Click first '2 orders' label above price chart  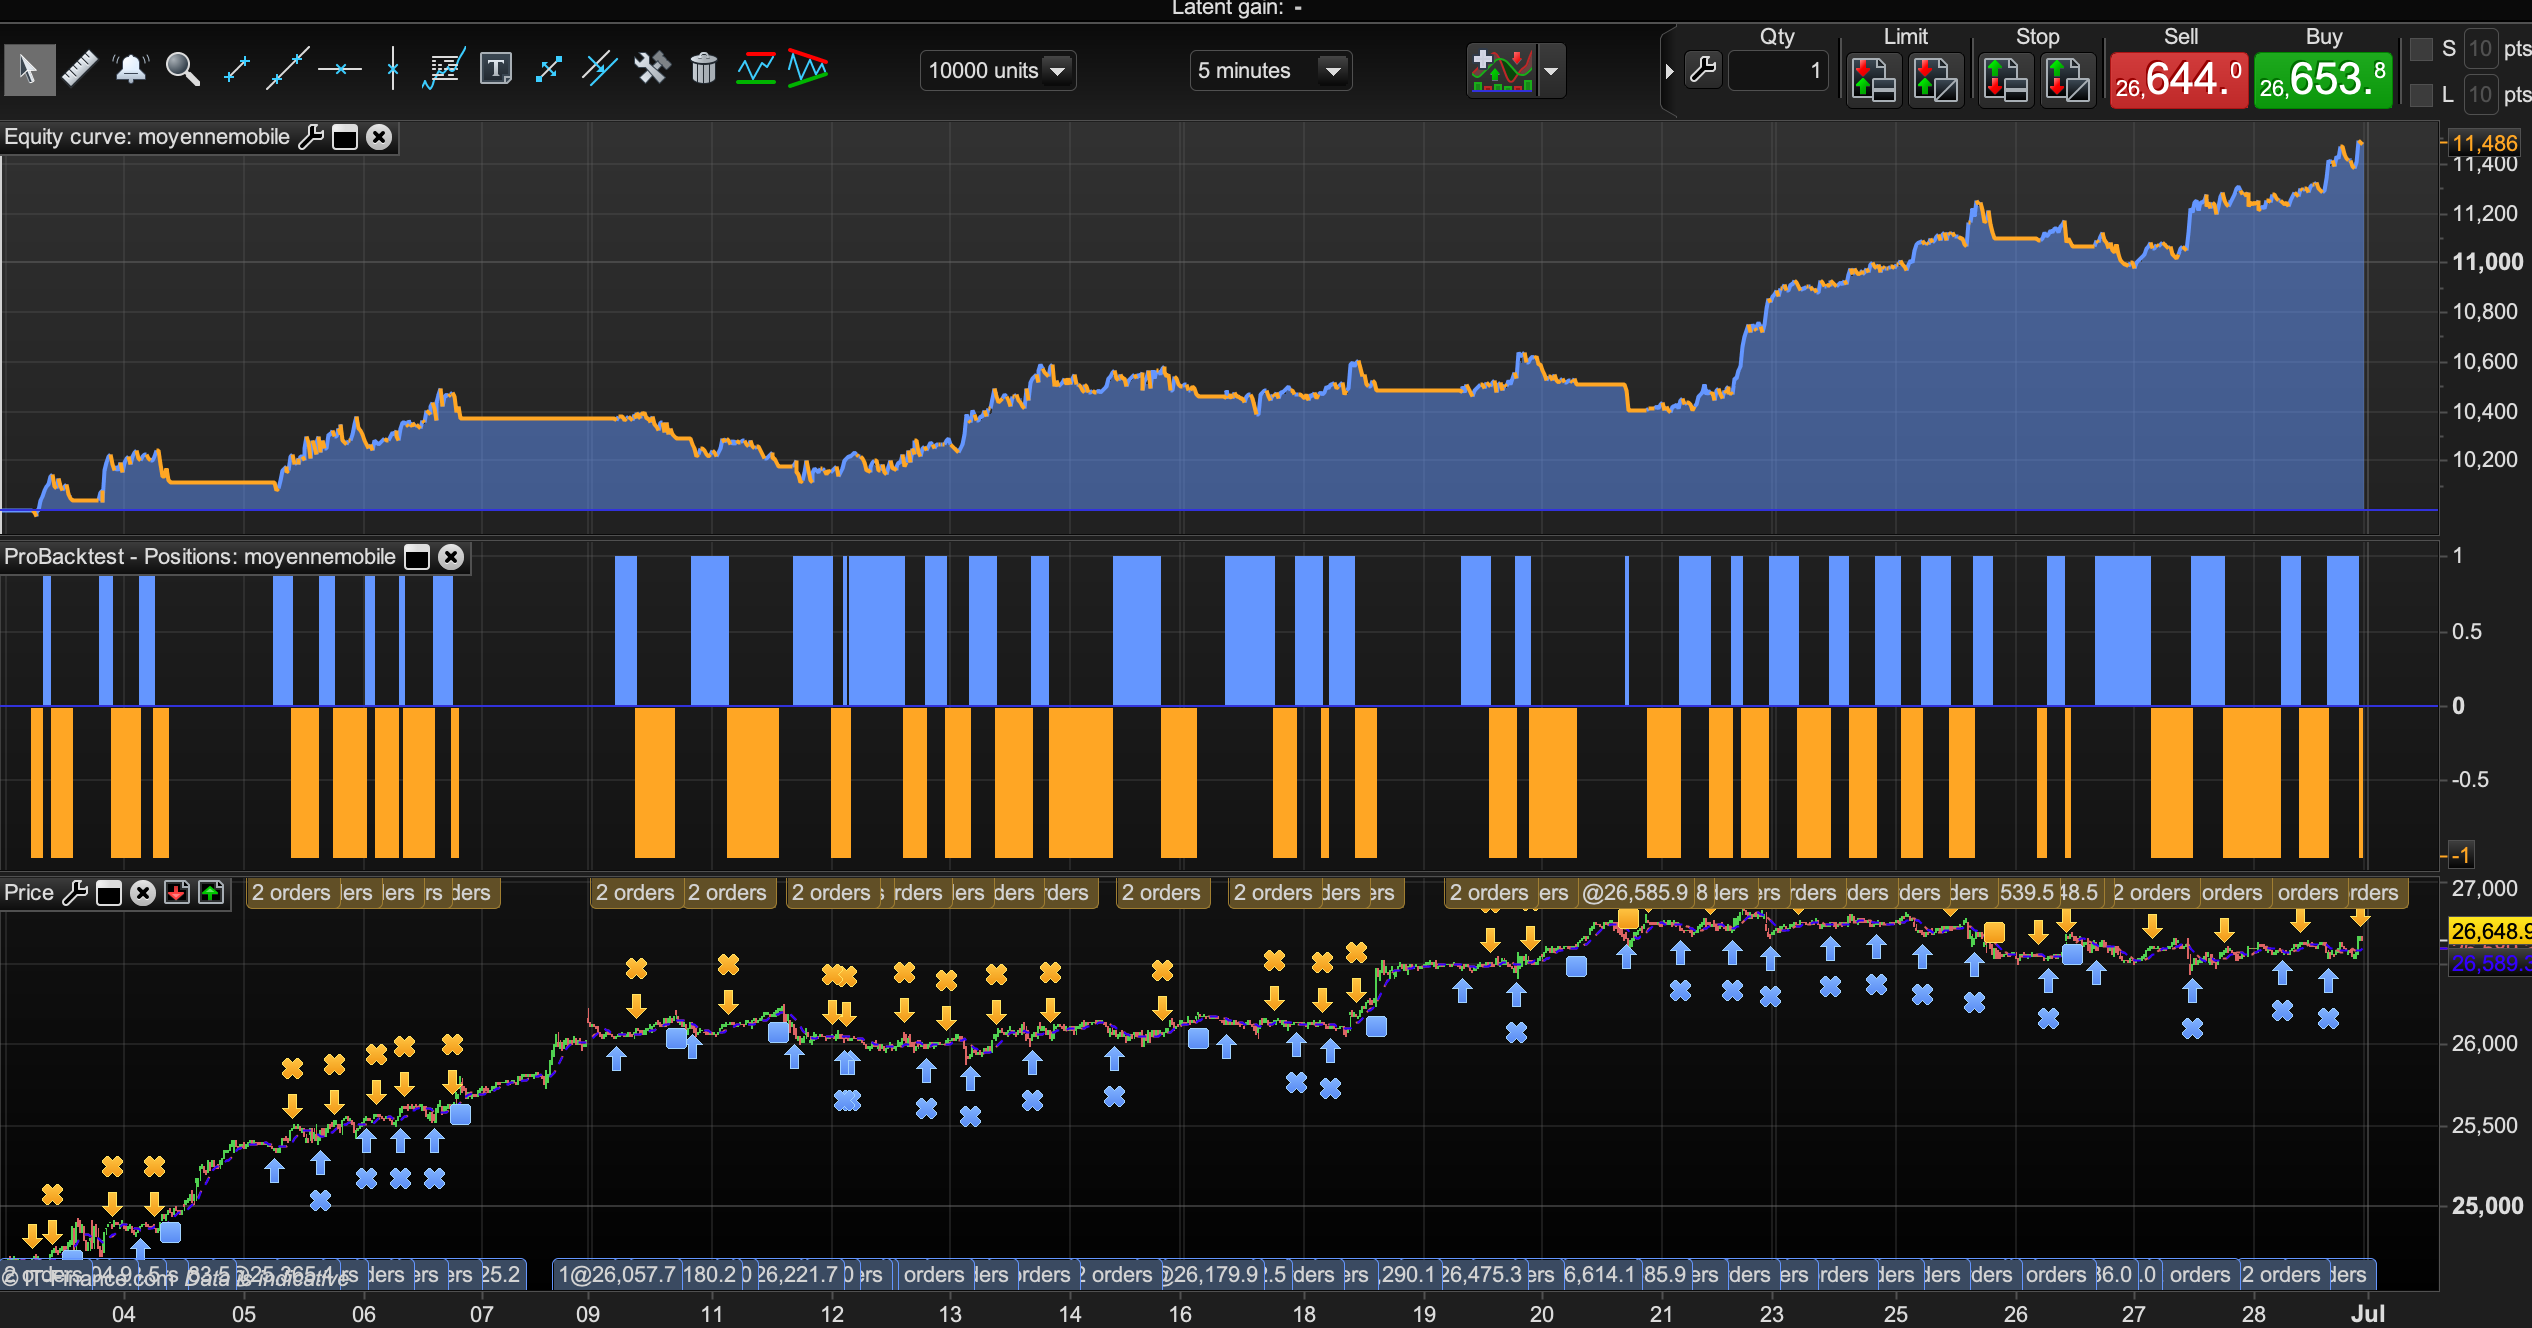[x=290, y=892]
